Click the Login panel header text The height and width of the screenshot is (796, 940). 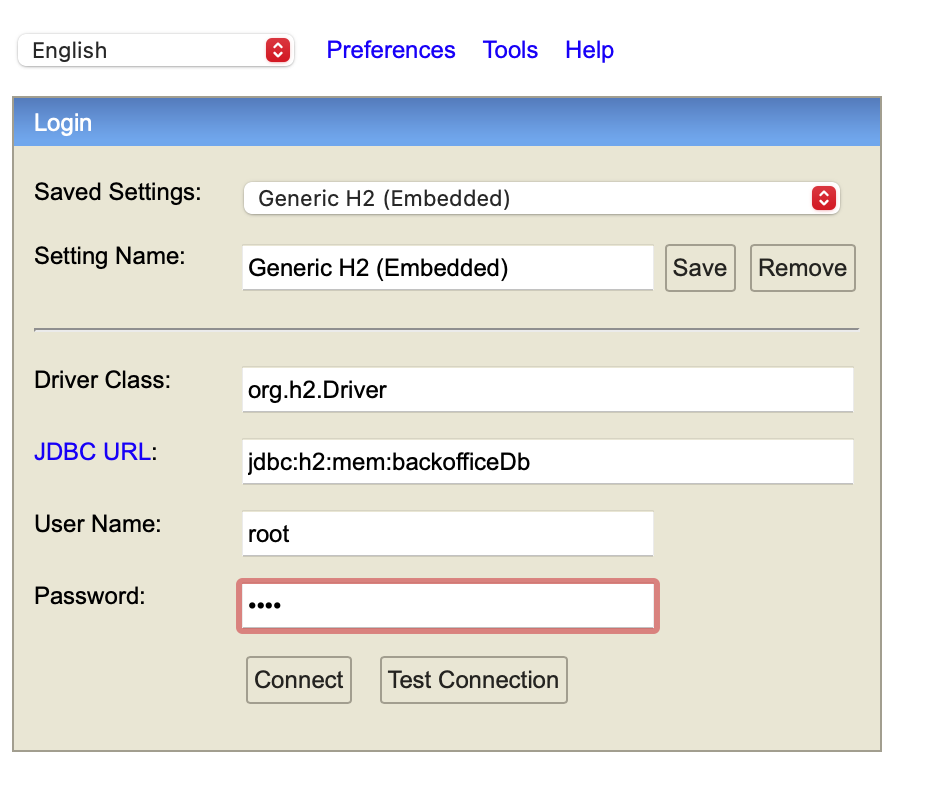[x=63, y=123]
